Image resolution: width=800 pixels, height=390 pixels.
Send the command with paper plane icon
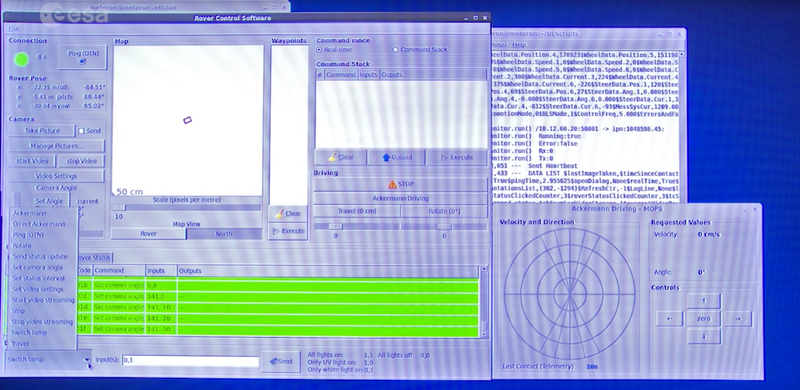coord(281,361)
